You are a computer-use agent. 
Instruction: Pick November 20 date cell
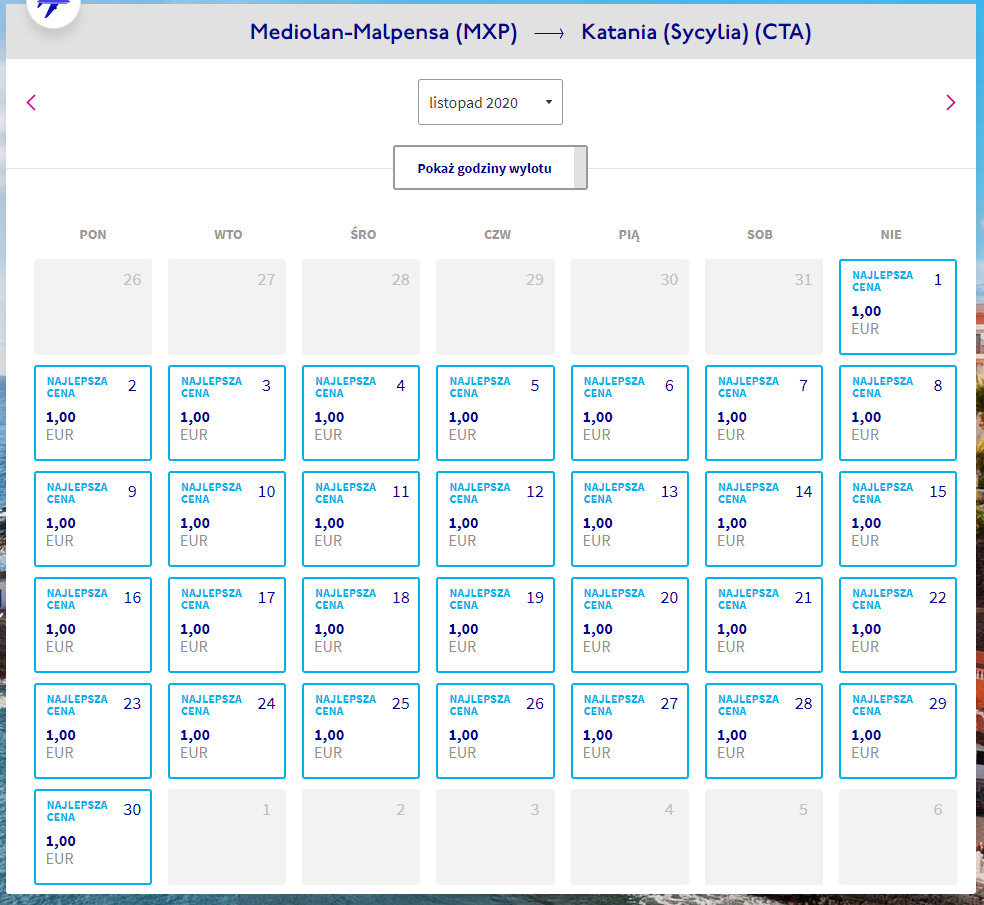[629, 625]
